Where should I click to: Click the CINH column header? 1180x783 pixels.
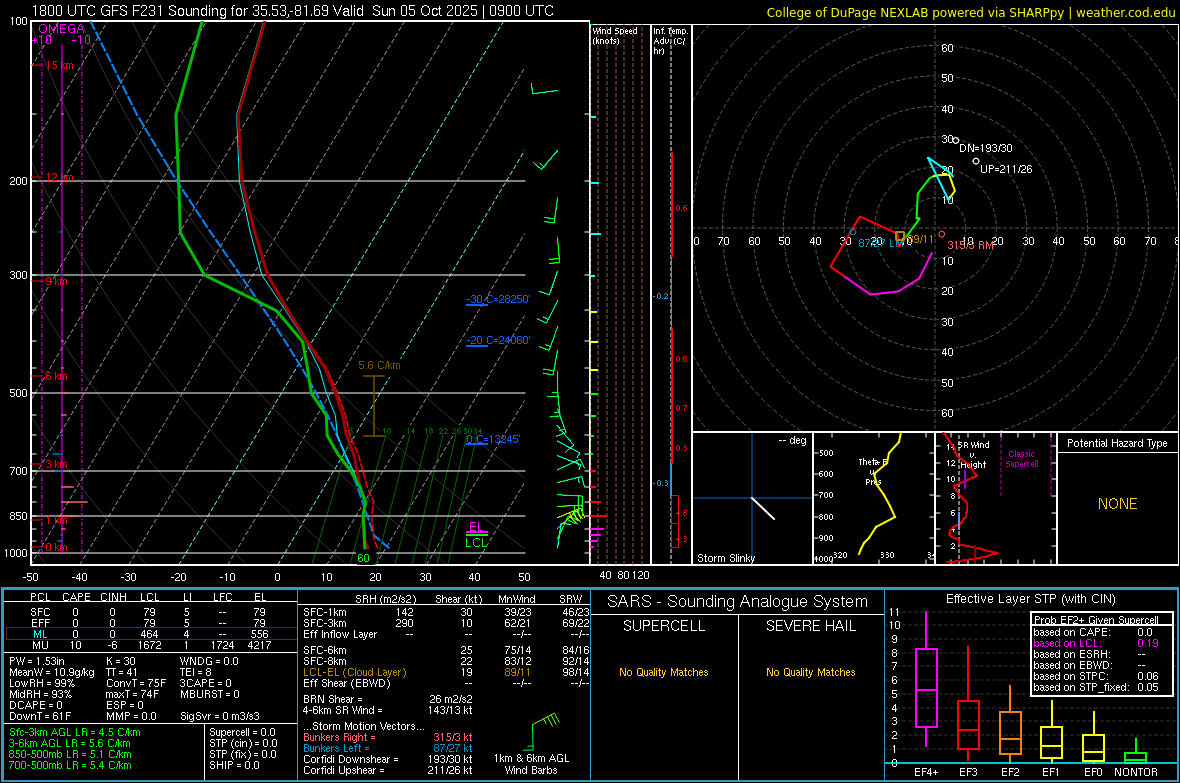tap(113, 597)
